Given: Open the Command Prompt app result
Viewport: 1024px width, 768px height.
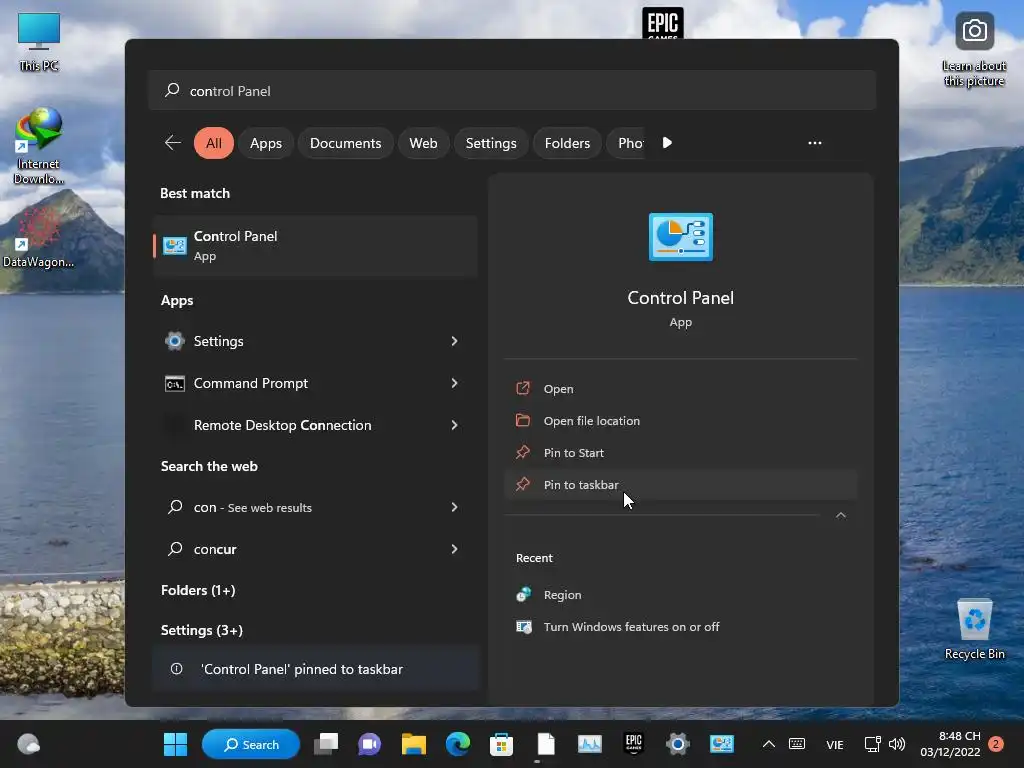Looking at the screenshot, I should coord(297,383).
